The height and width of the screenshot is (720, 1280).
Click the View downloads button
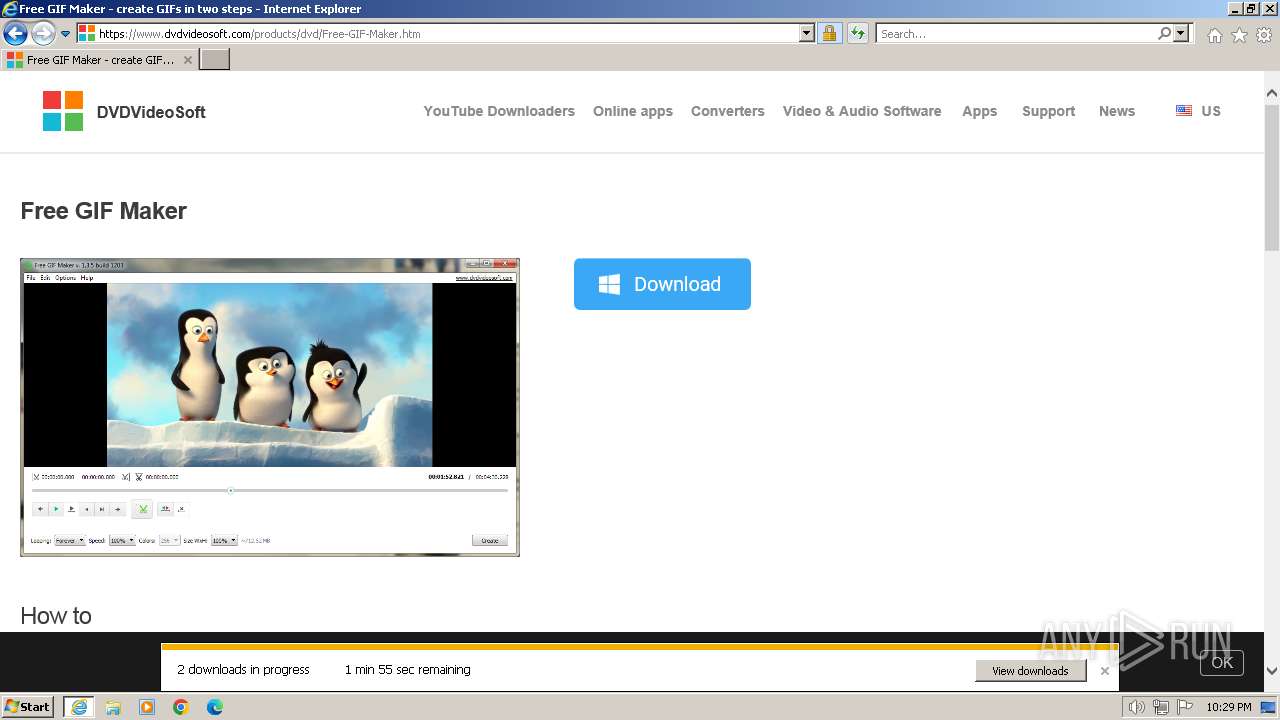1030,671
